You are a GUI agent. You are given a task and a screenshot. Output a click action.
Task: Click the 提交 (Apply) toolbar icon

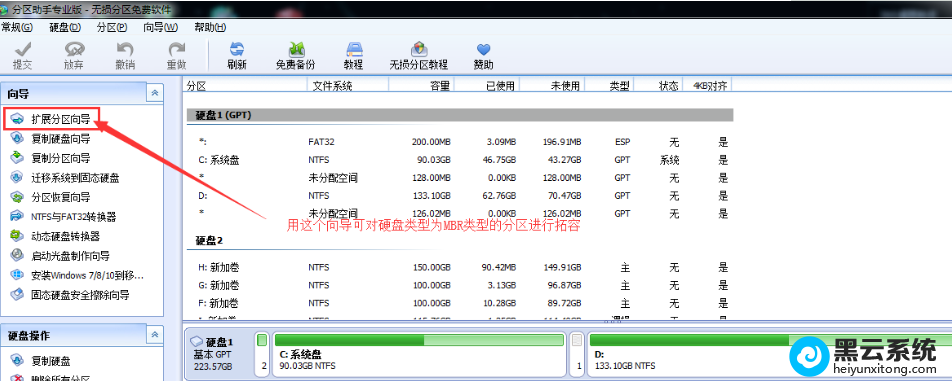23,56
